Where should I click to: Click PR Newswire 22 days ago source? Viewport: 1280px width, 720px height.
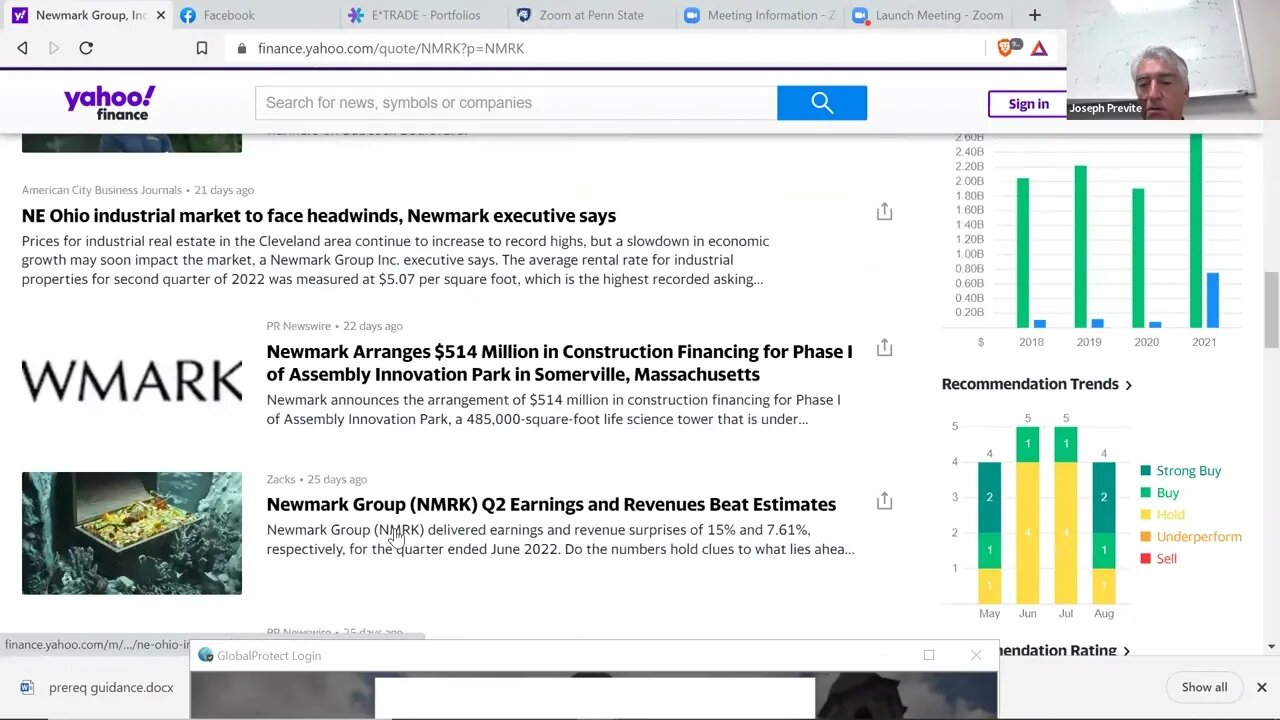tap(334, 326)
